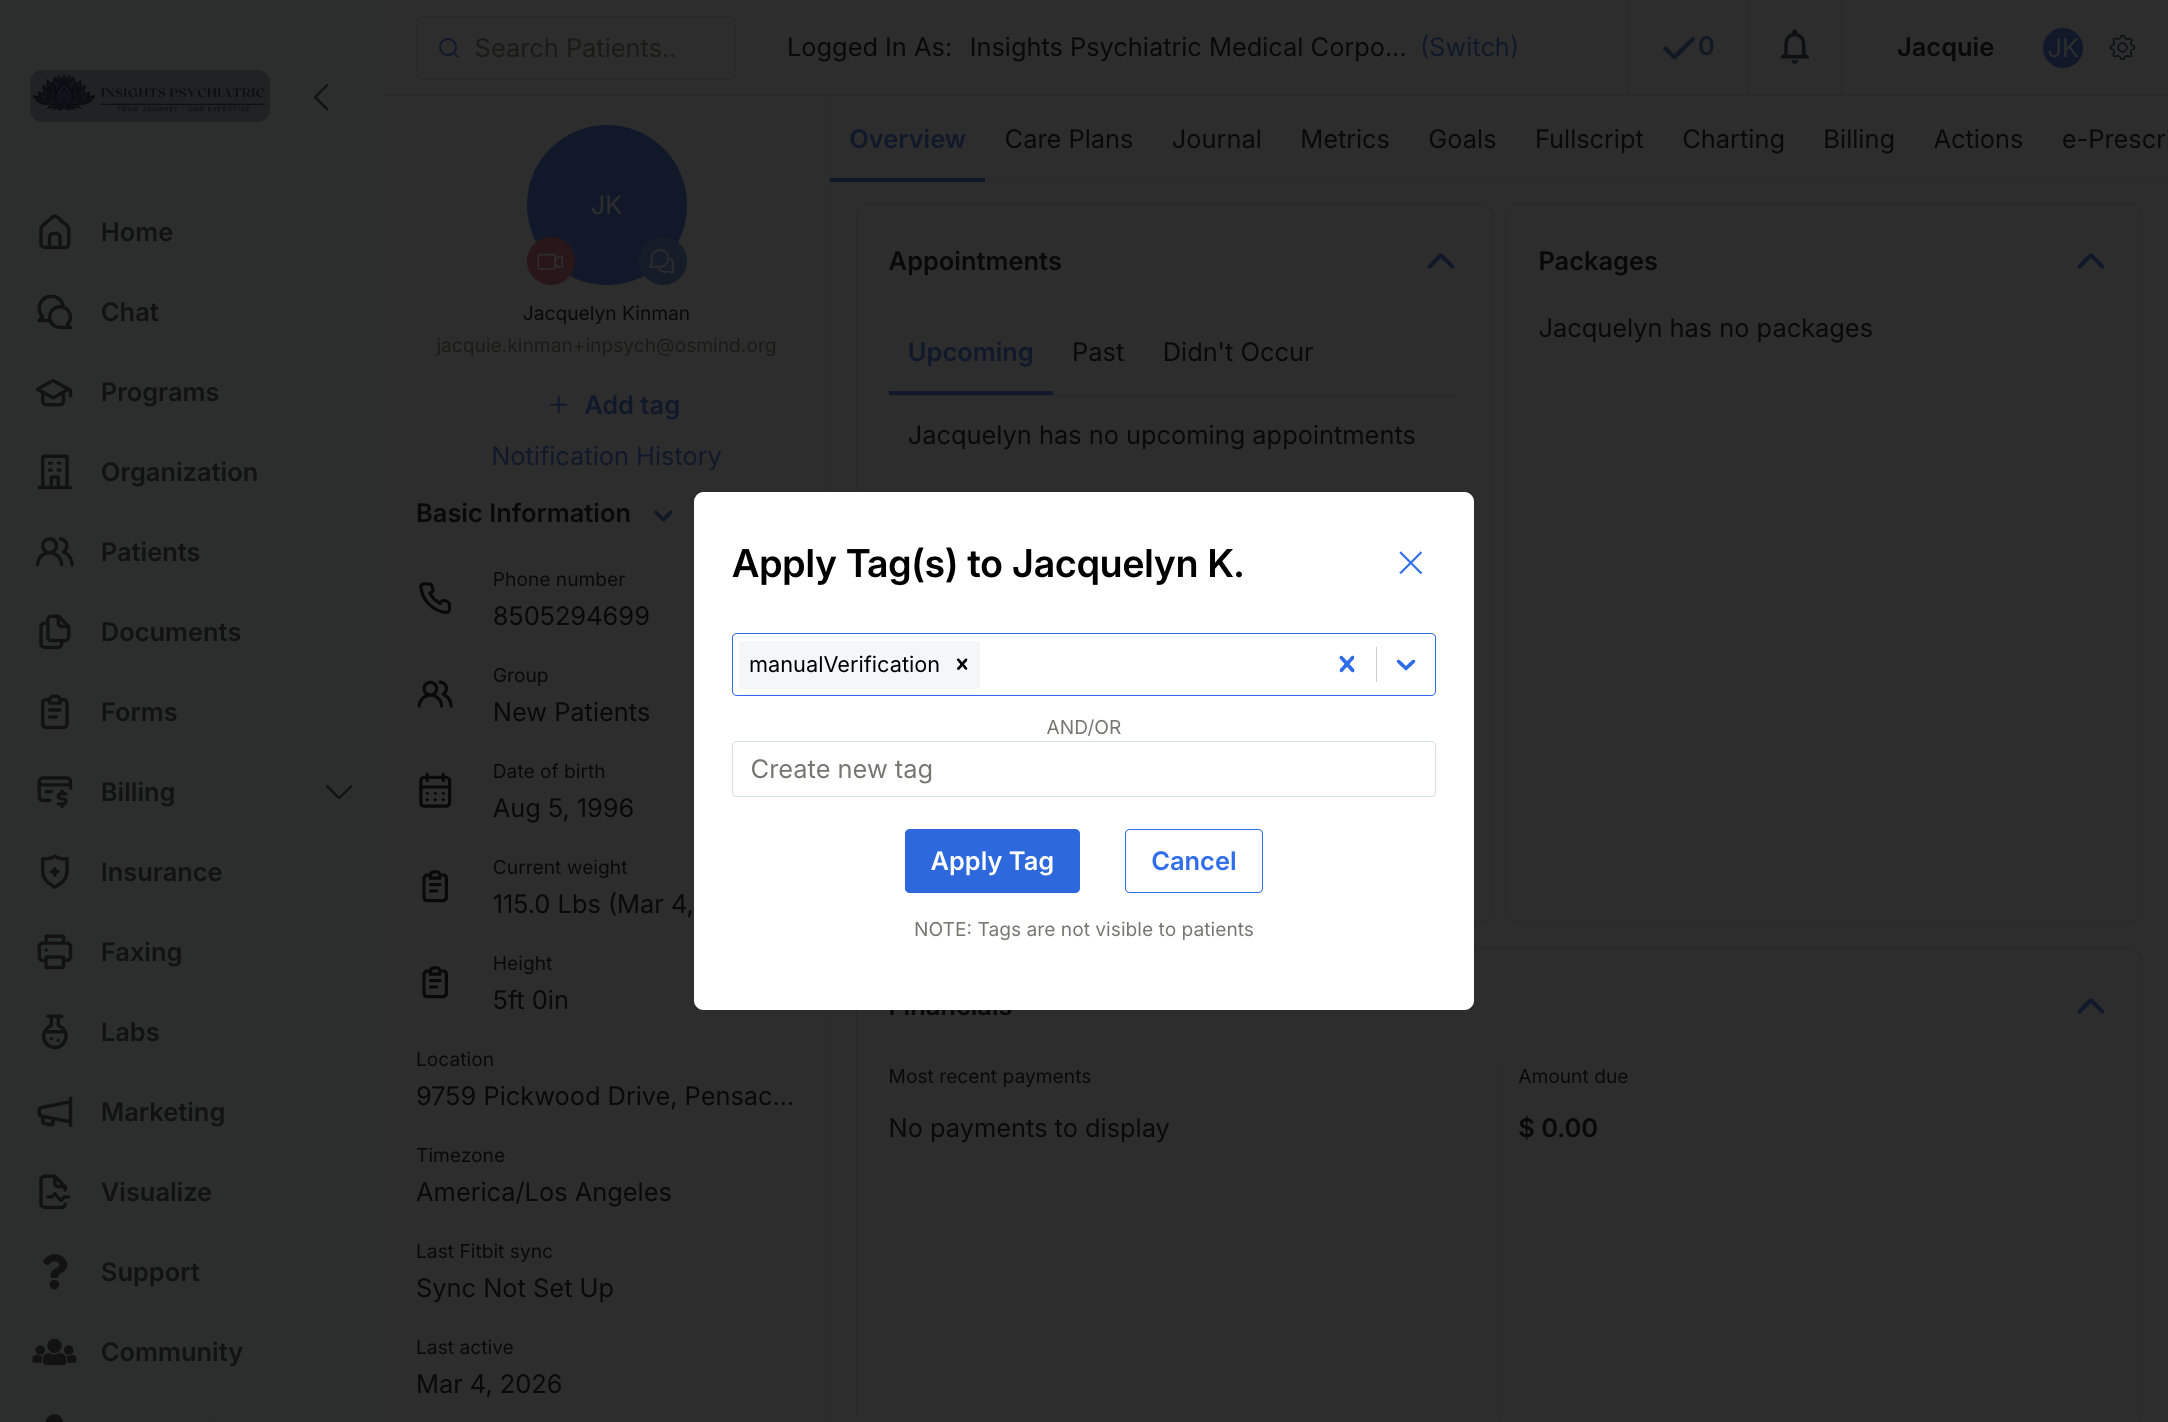Collapse the Financials panel chevron
The width and height of the screenshot is (2168, 1422).
[x=2090, y=1005]
